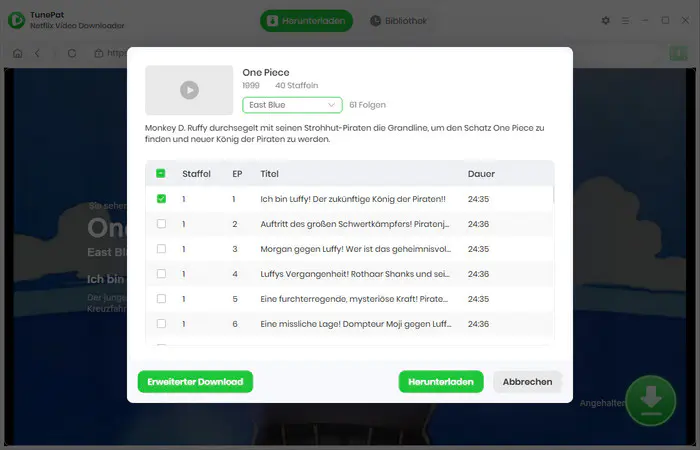Open the East Blue season dropdown
The width and height of the screenshot is (700, 450).
pos(292,105)
